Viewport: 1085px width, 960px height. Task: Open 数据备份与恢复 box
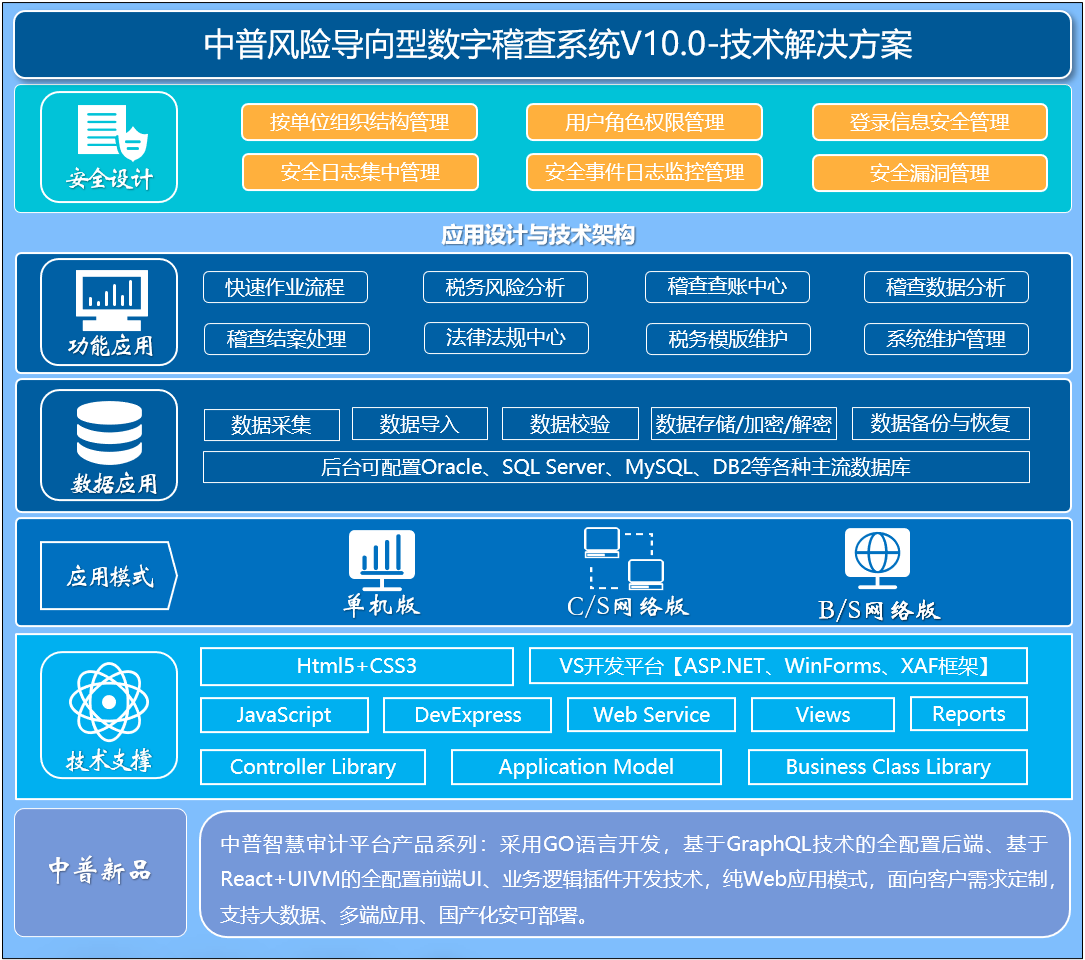tap(940, 424)
